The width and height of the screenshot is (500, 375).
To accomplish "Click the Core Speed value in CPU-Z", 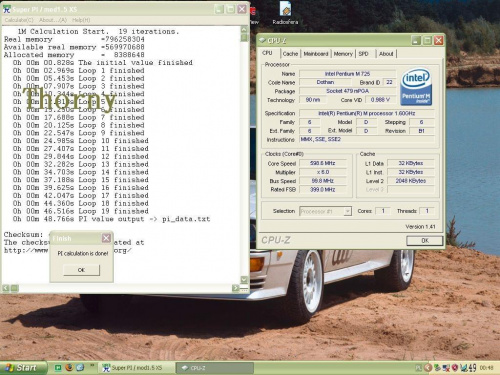I will point(323,163).
